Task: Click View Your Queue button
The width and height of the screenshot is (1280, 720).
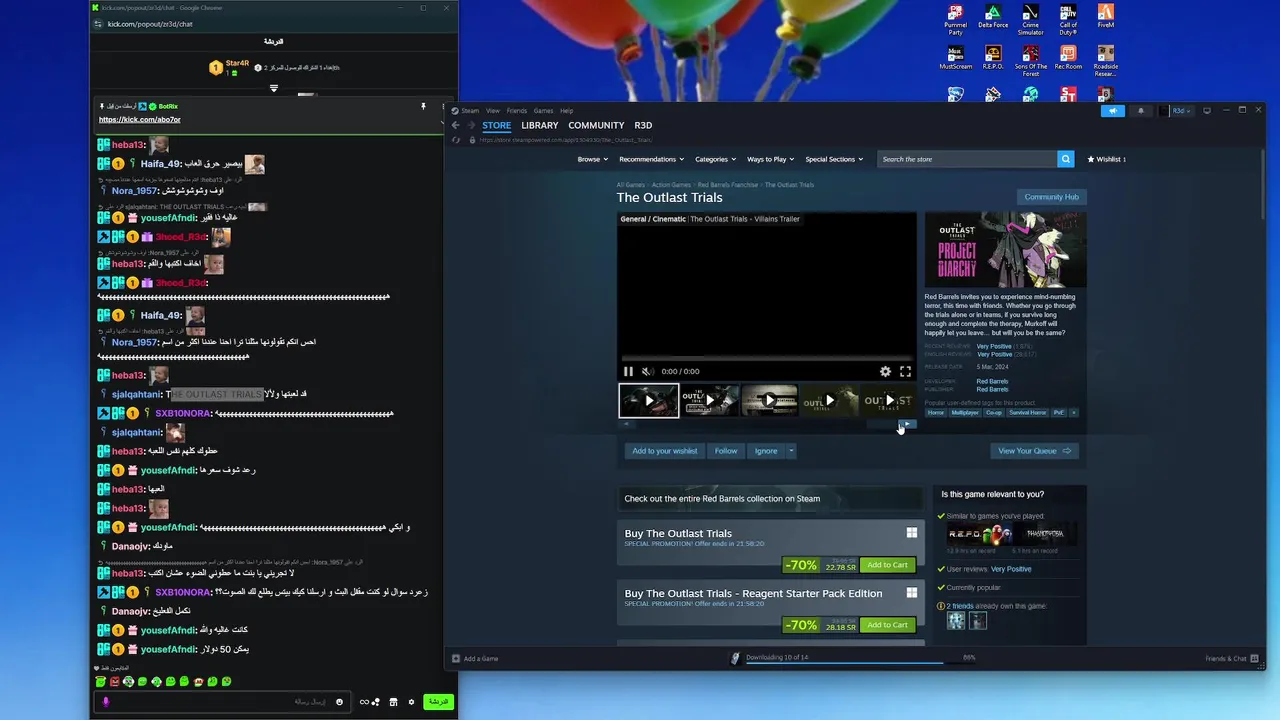Action: (1034, 451)
